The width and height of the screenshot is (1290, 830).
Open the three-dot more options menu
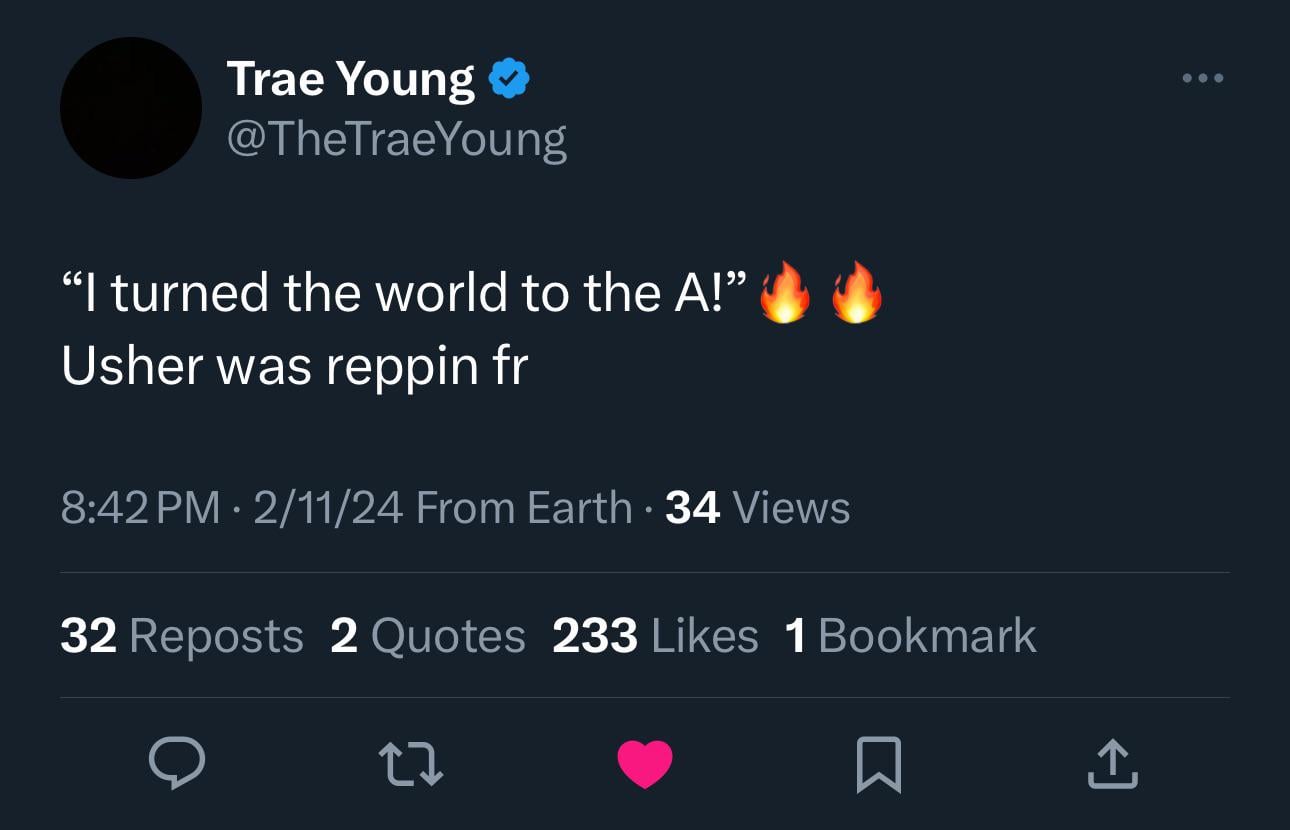(1202, 78)
